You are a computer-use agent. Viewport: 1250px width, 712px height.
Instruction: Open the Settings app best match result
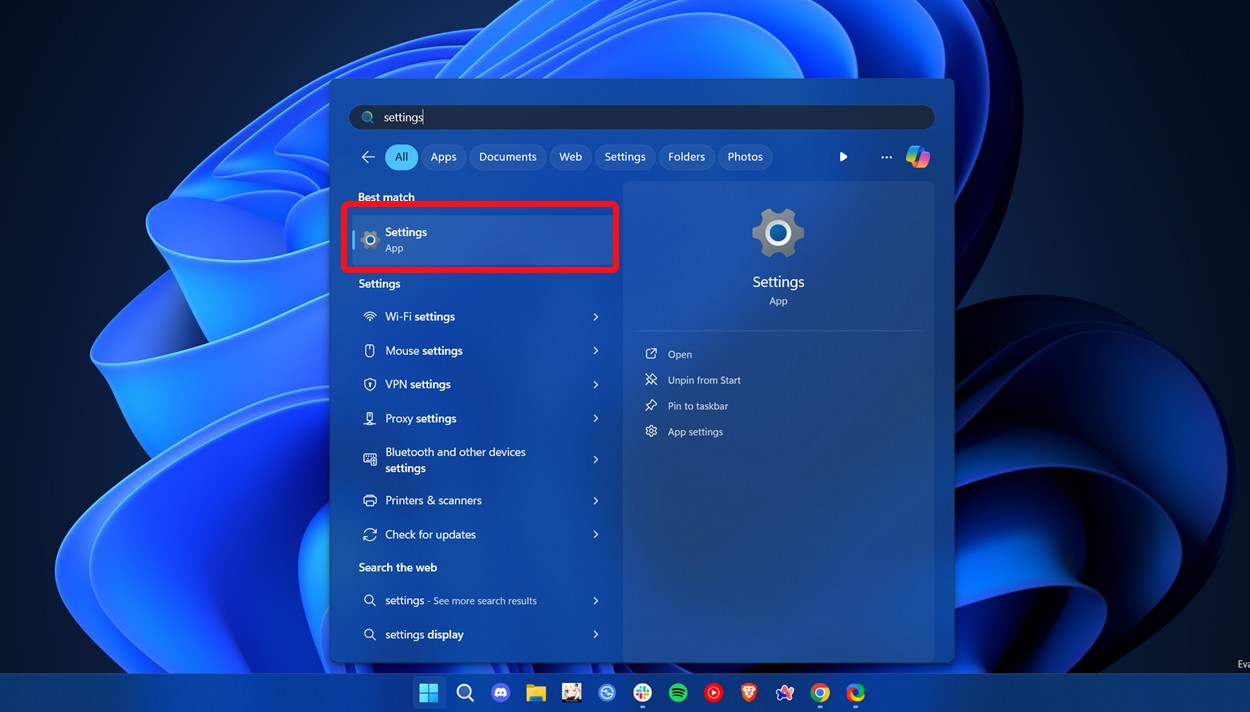(x=481, y=239)
